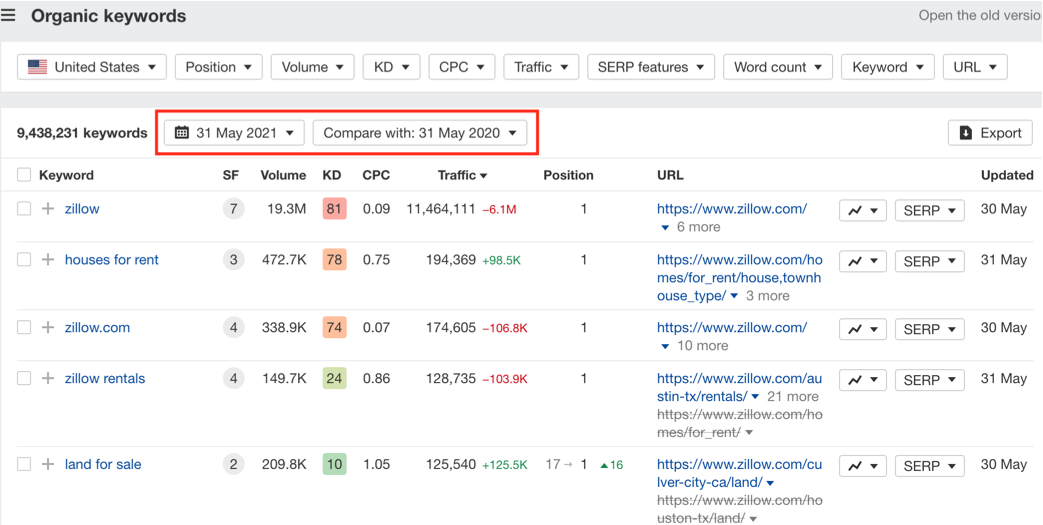The width and height of the screenshot is (1043, 525).
Task: Open the Keyword filter dropdown
Action: pos(888,67)
